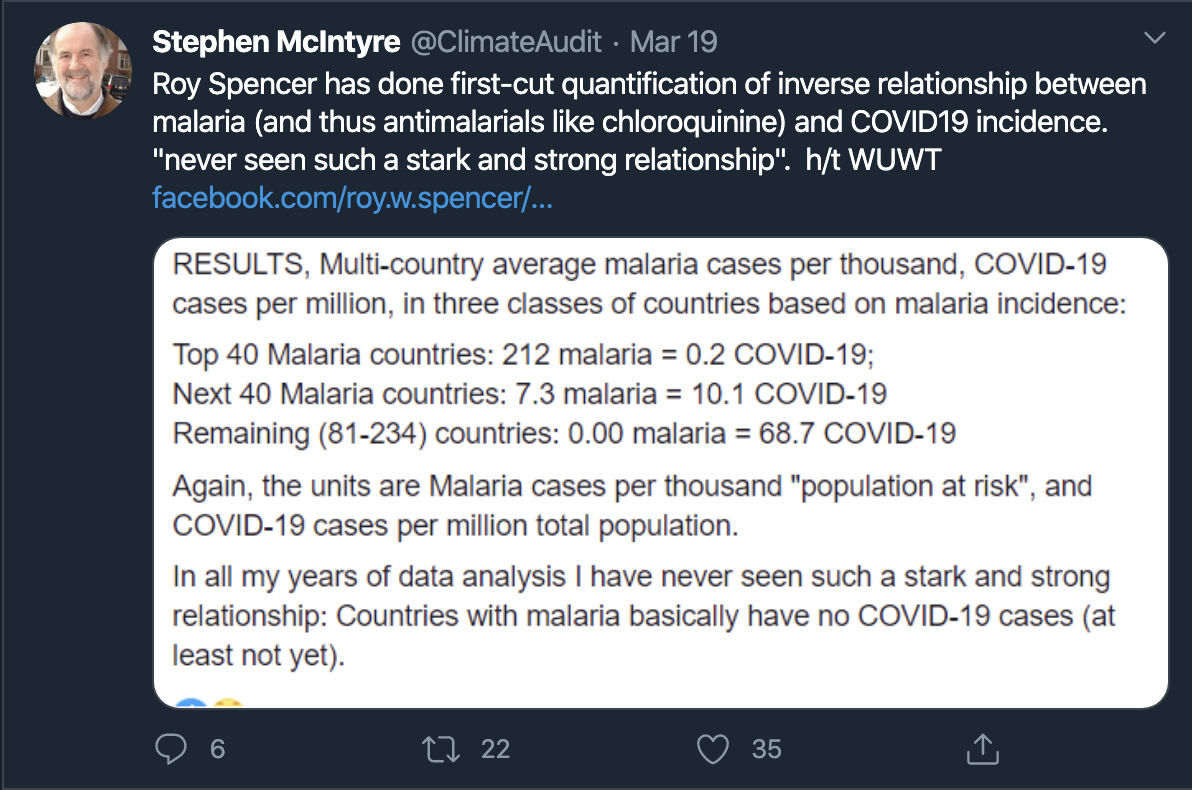
Task: Click the reply speech bubble icon
Action: [x=170, y=749]
